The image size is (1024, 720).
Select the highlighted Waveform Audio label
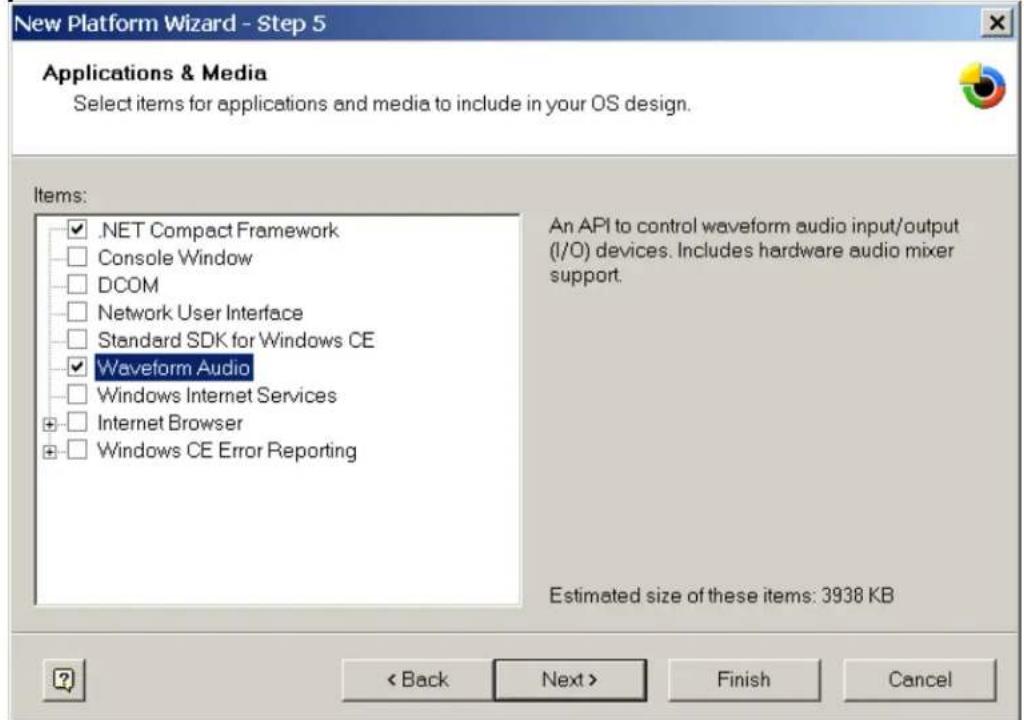click(x=174, y=367)
